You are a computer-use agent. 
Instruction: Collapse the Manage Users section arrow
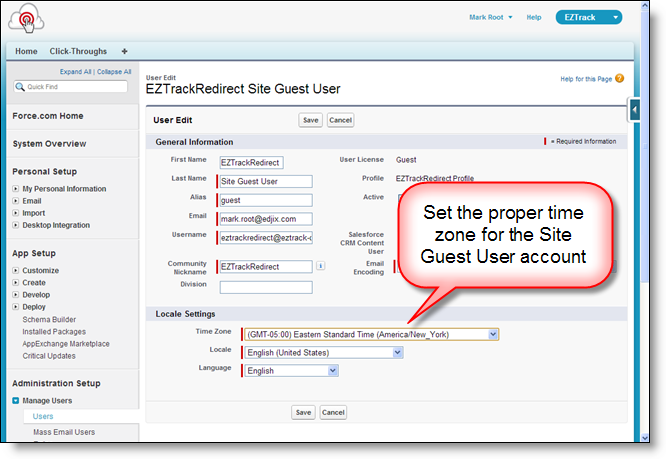tap(16, 401)
